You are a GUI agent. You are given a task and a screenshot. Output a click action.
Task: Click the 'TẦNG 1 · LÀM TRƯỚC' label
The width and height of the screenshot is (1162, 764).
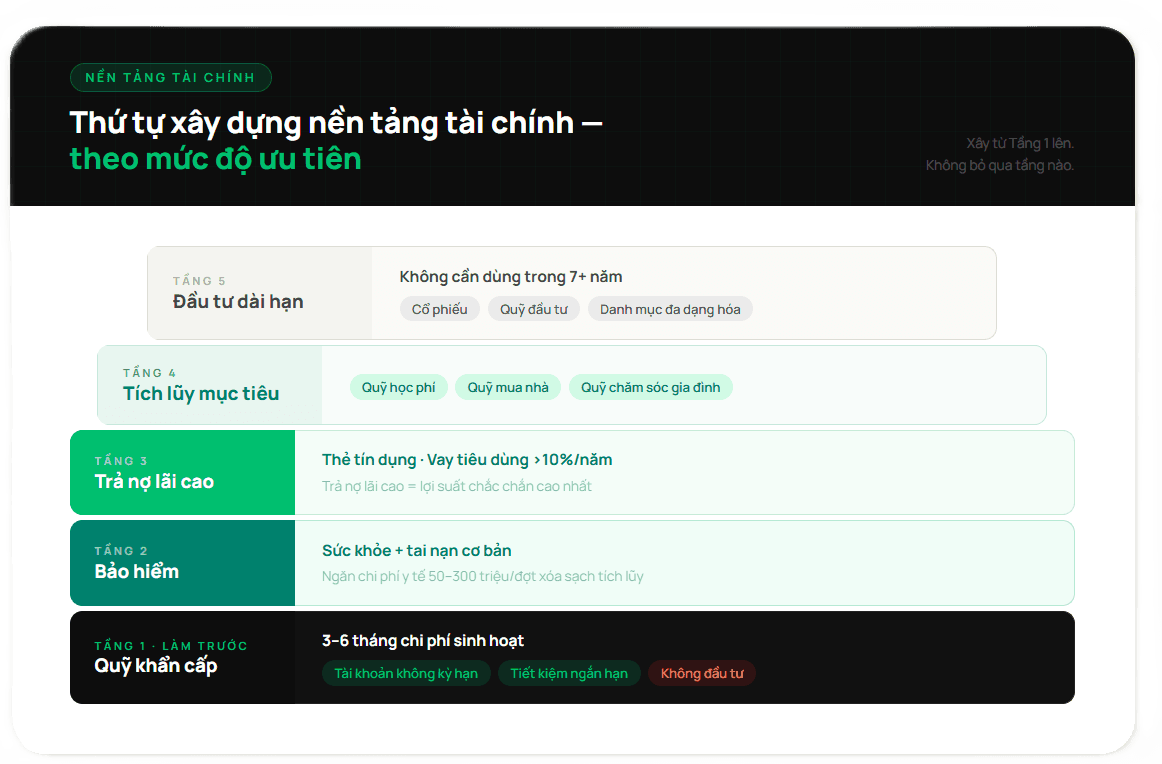pyautogui.click(x=170, y=645)
